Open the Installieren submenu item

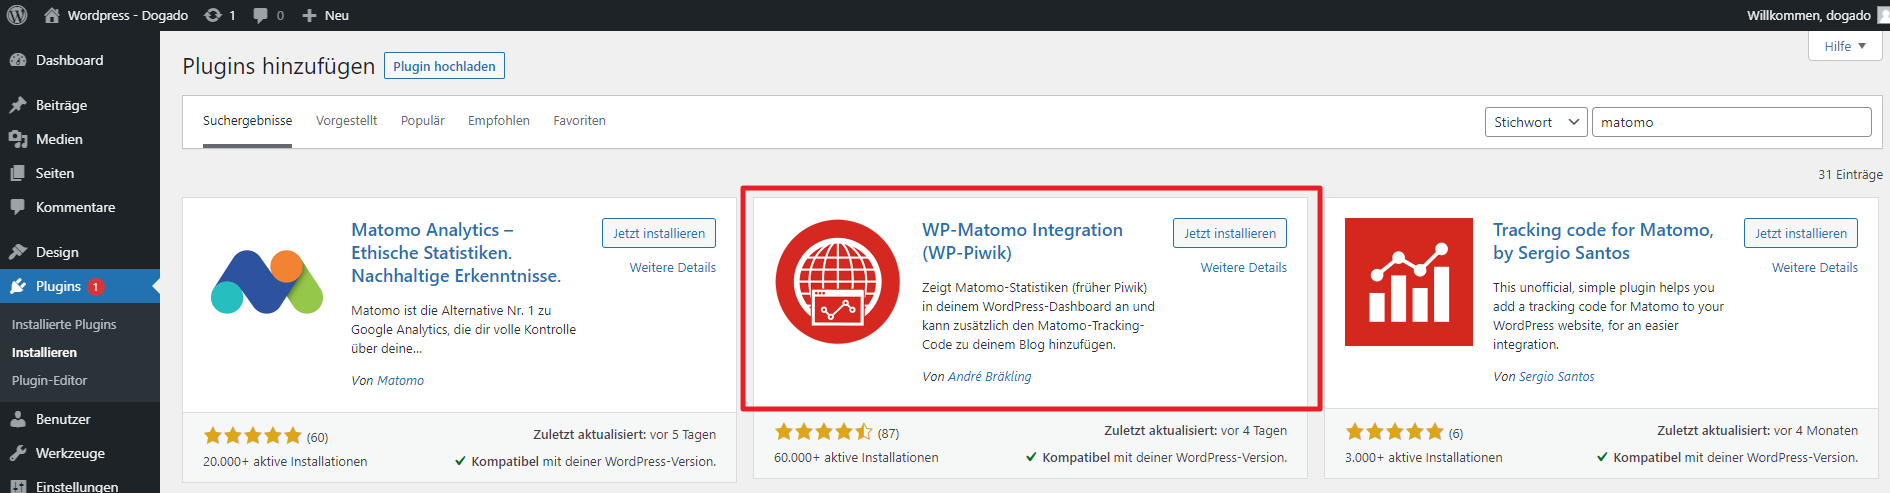coord(44,352)
